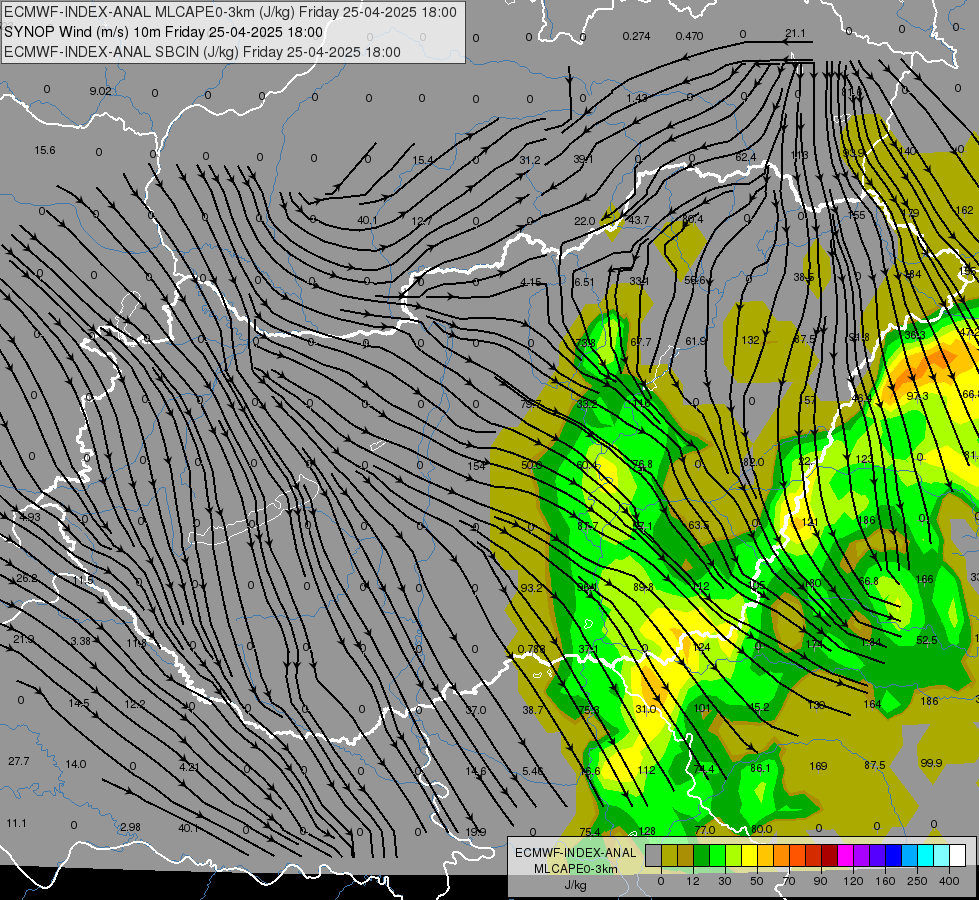Click the legend tick label 70
Viewport: 979px width, 900px height.
[x=789, y=881]
